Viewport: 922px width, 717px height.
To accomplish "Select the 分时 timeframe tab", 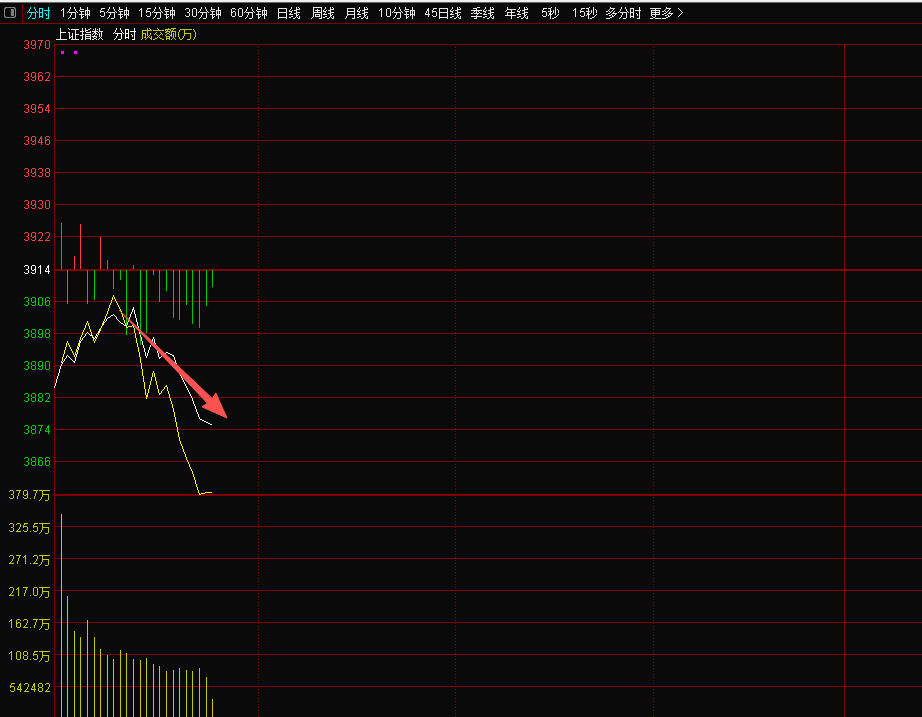I will [38, 13].
